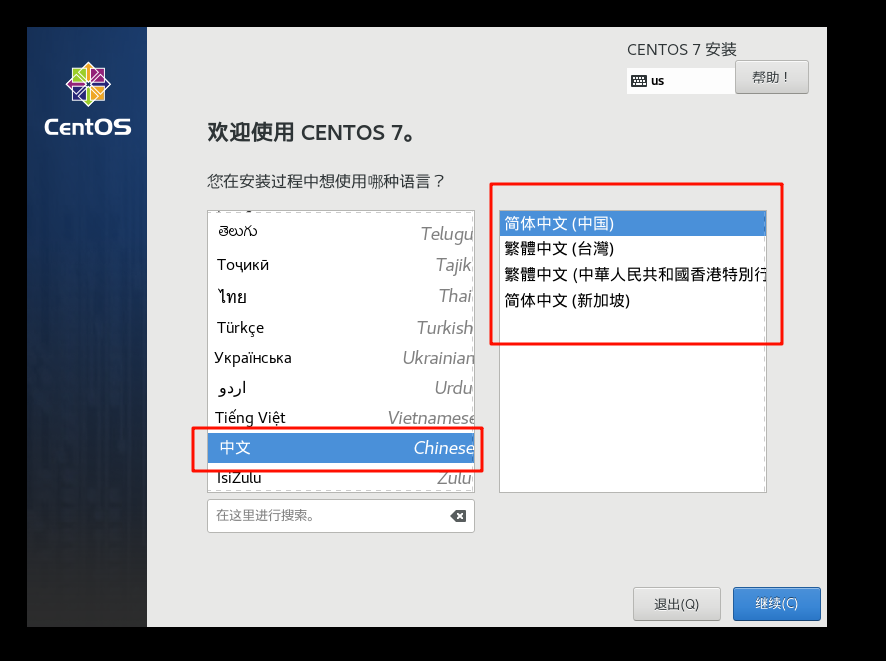Select Türkçe in the language list
Viewport: 886px width, 661px height.
(340, 327)
